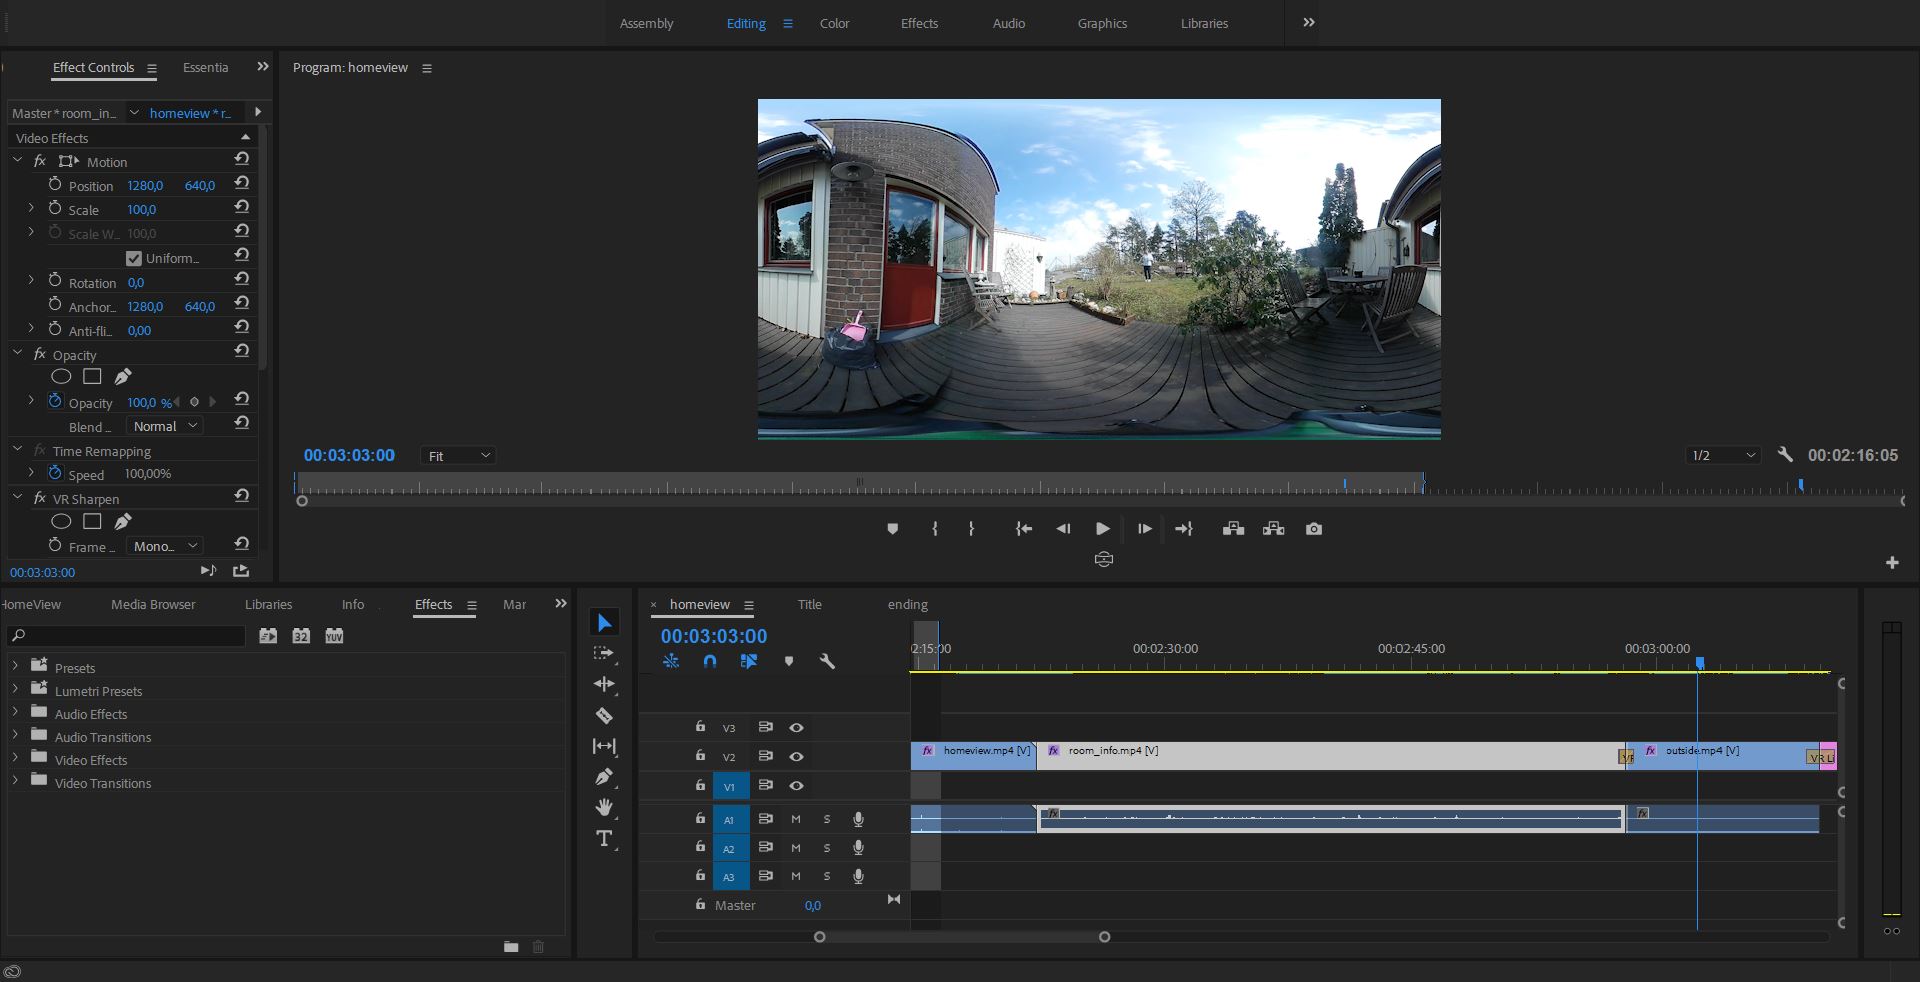Filter by YUV effects

(x=334, y=636)
